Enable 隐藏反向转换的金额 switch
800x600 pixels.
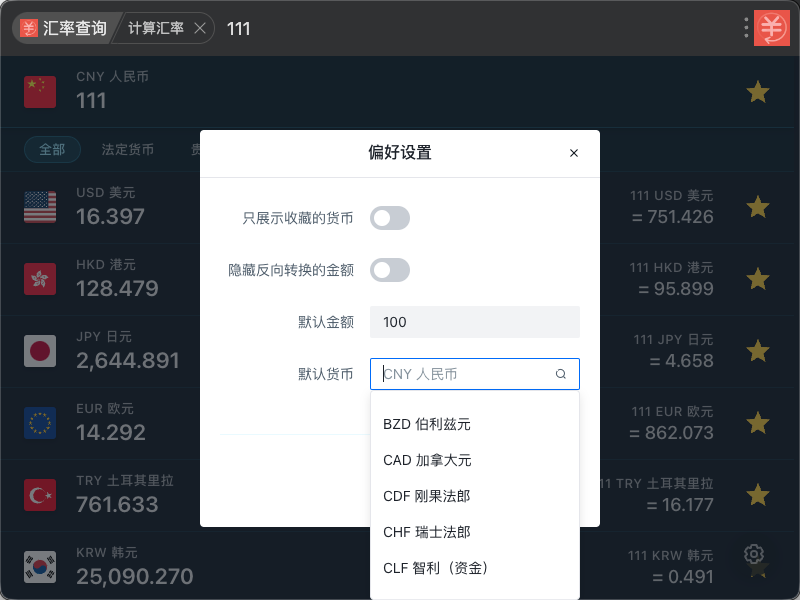[390, 270]
